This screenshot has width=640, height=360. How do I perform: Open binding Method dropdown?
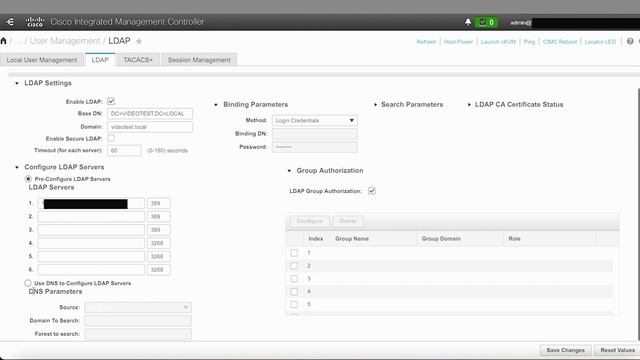(315, 120)
